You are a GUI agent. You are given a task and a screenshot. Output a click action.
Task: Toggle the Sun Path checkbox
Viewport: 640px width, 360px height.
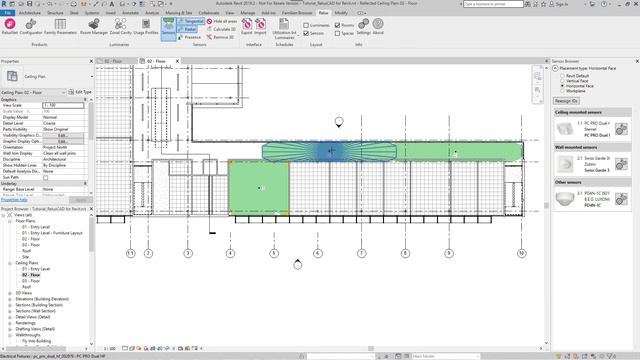pyautogui.click(x=46, y=178)
